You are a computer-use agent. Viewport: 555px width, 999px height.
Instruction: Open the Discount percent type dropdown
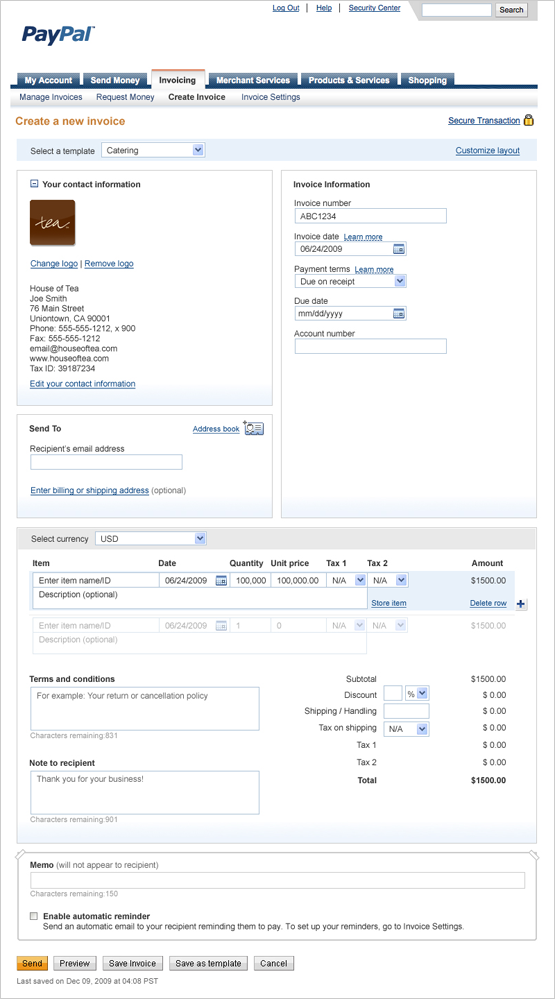(417, 694)
